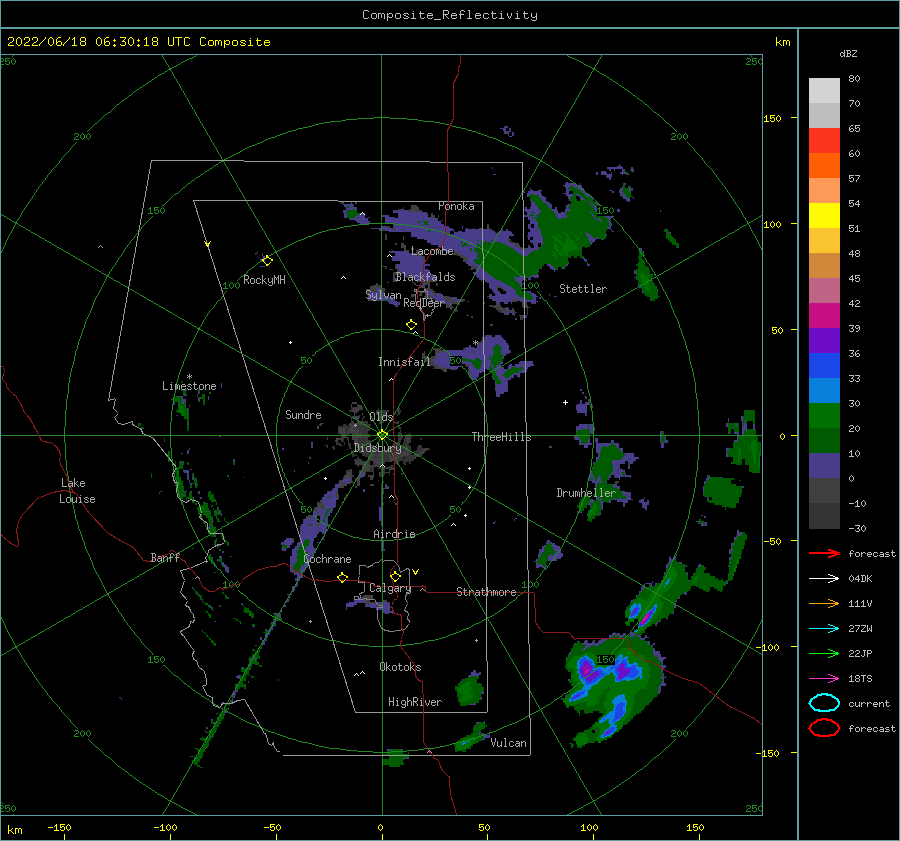Click the Stettler label
The width and height of the screenshot is (900, 841).
click(583, 289)
